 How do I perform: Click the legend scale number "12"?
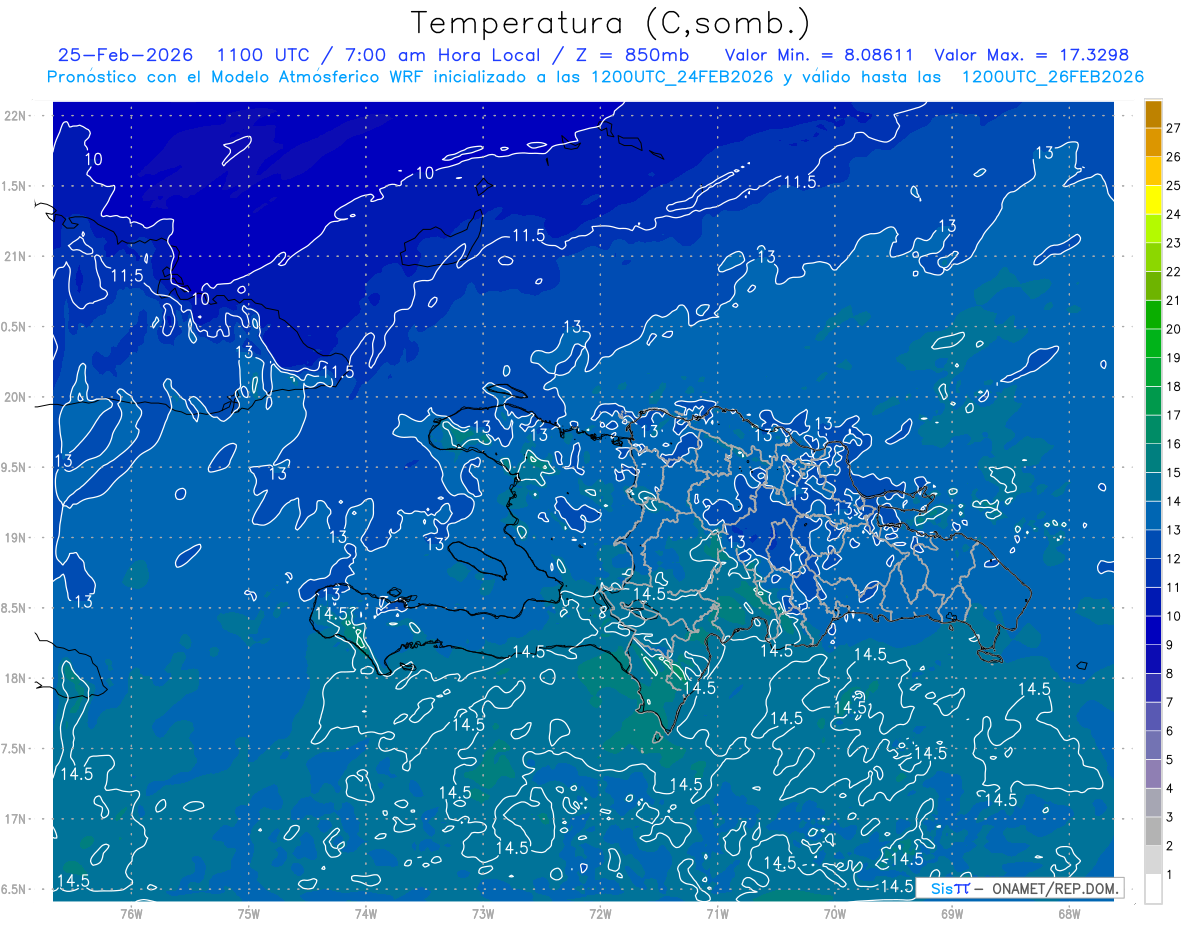click(1173, 559)
